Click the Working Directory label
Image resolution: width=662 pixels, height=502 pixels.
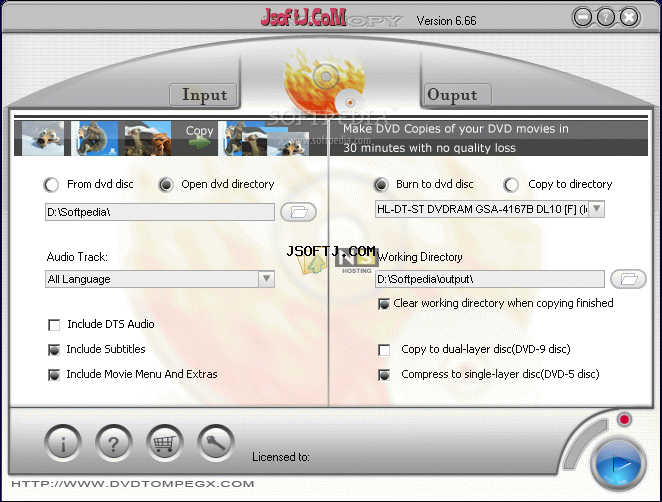[x=420, y=257]
